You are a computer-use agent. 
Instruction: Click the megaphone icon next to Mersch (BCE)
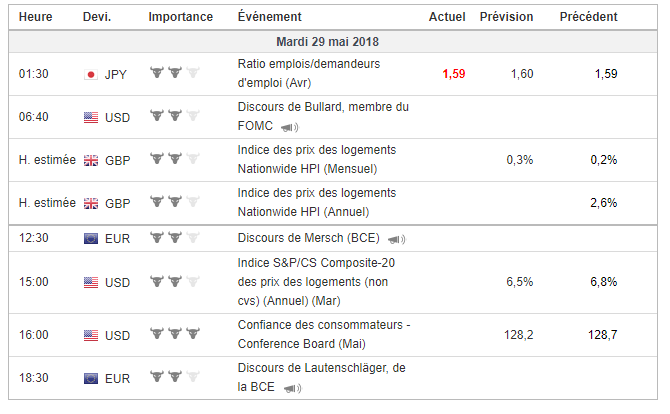point(396,239)
